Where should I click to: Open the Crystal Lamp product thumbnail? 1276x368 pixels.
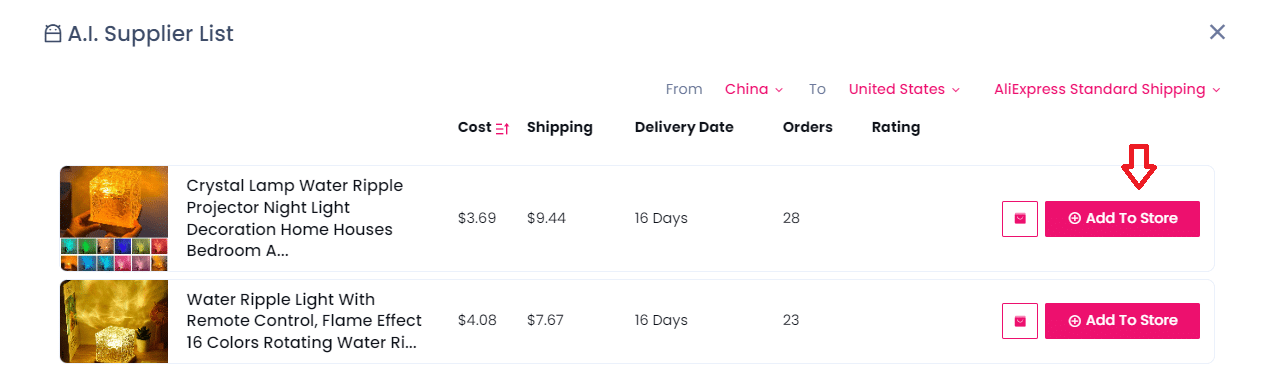click(x=114, y=218)
